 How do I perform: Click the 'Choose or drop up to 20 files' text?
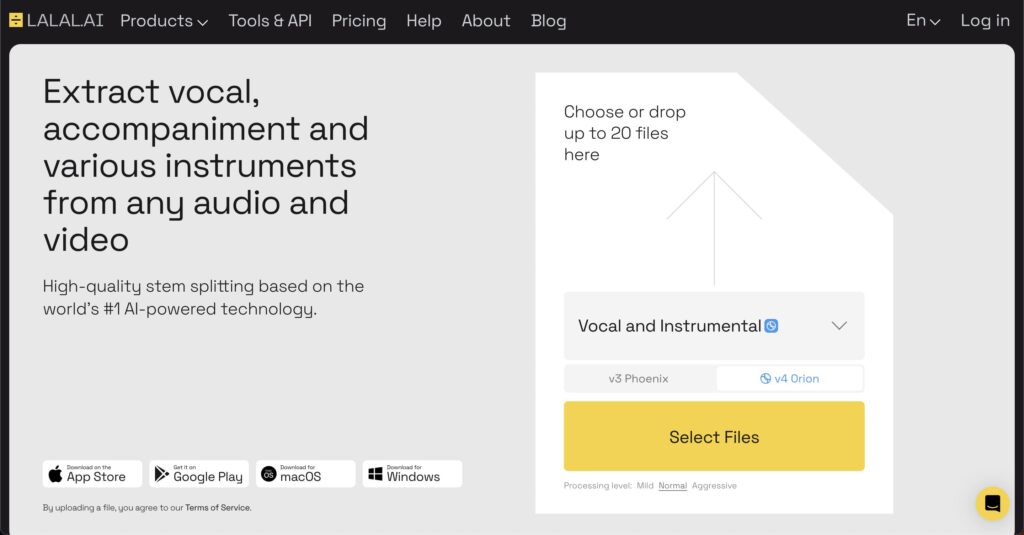click(x=624, y=133)
